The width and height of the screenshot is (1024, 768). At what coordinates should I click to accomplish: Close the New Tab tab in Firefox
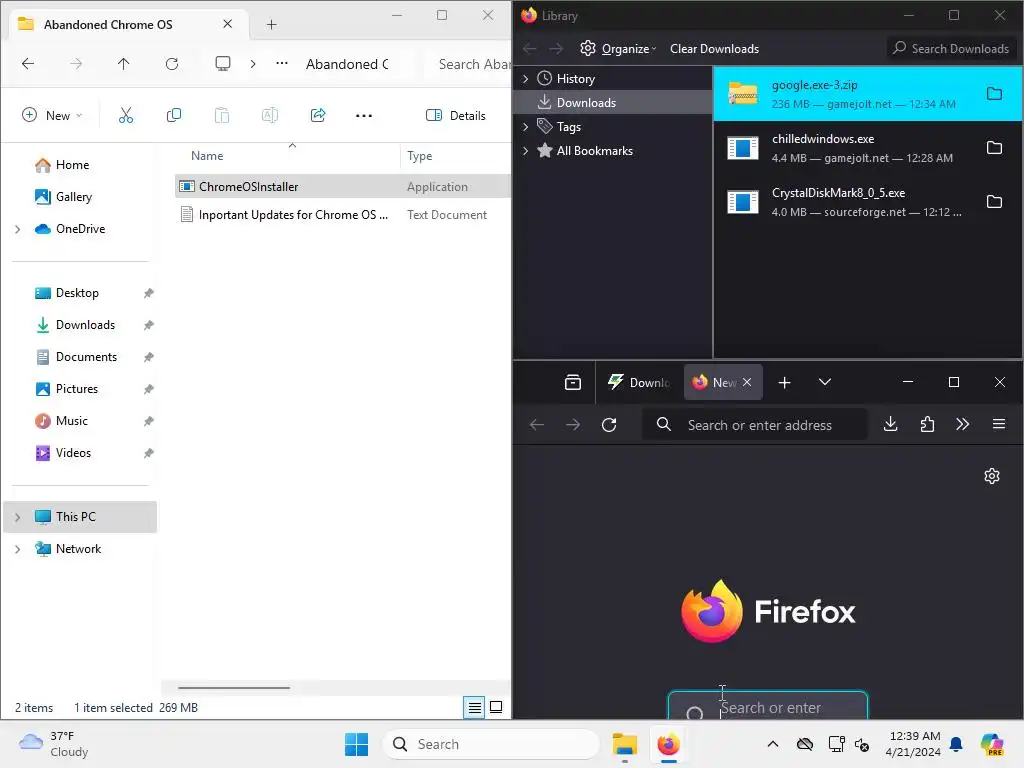[747, 383]
